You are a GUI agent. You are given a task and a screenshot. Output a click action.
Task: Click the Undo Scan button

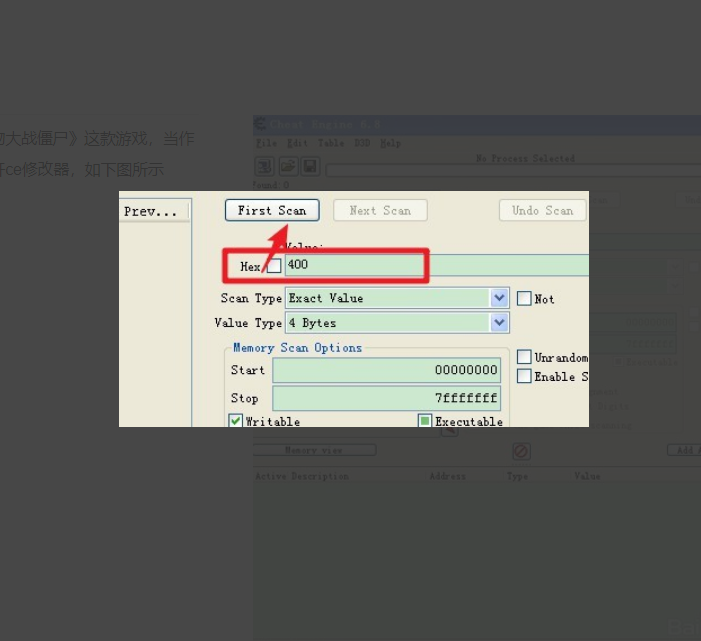click(x=542, y=210)
